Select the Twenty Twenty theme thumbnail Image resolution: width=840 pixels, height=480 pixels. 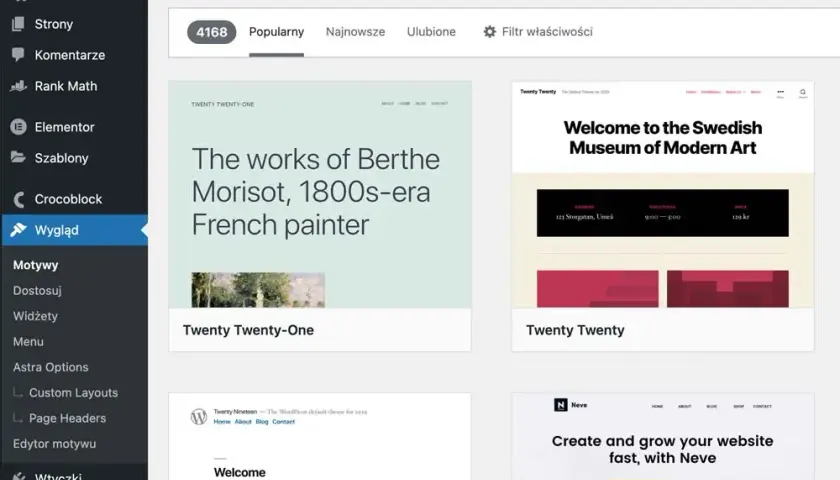click(x=663, y=194)
